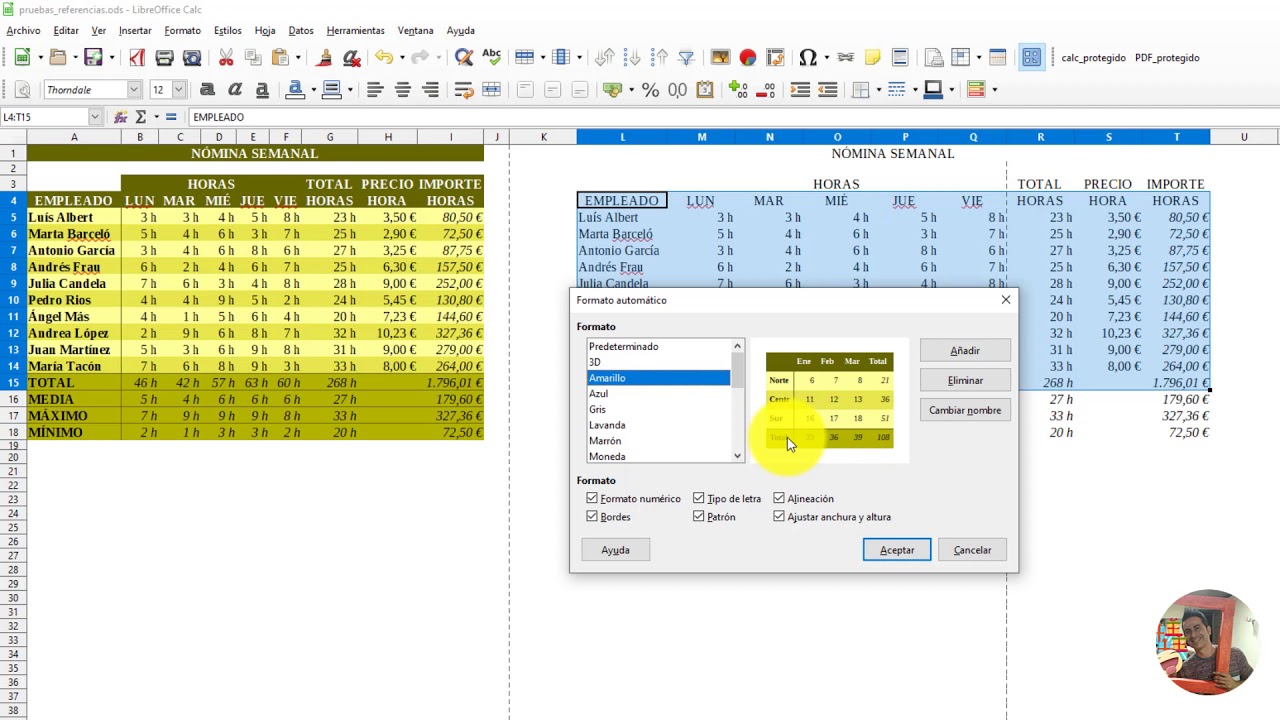Click the Wrap Text icon
The height and width of the screenshot is (720, 1280).
[463, 90]
